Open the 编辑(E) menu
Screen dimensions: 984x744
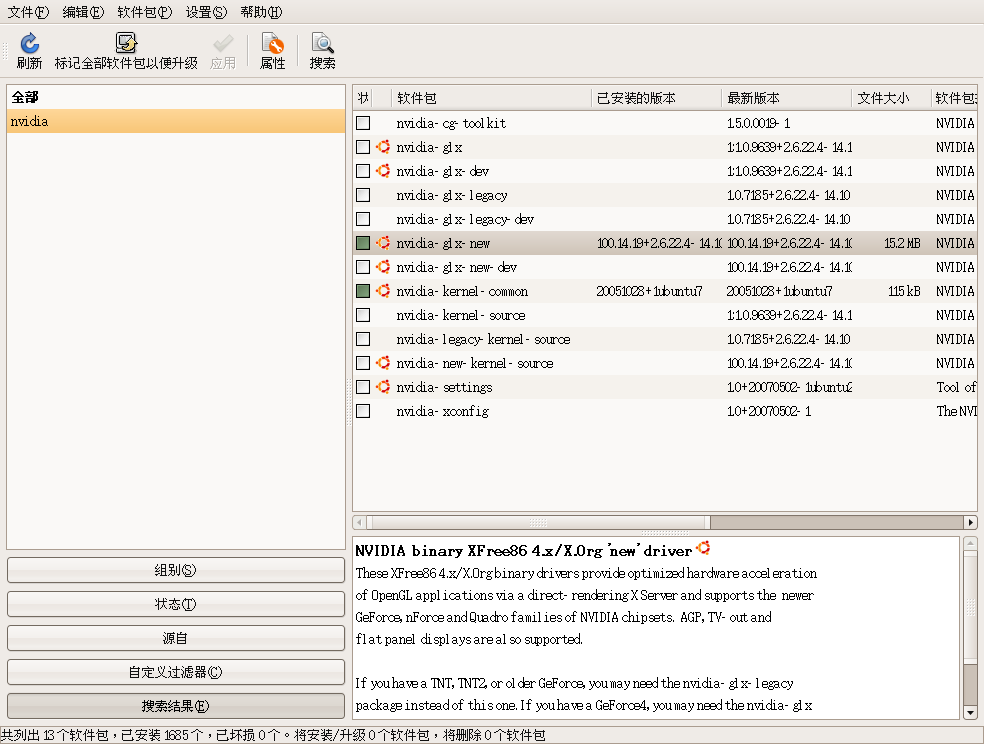83,12
